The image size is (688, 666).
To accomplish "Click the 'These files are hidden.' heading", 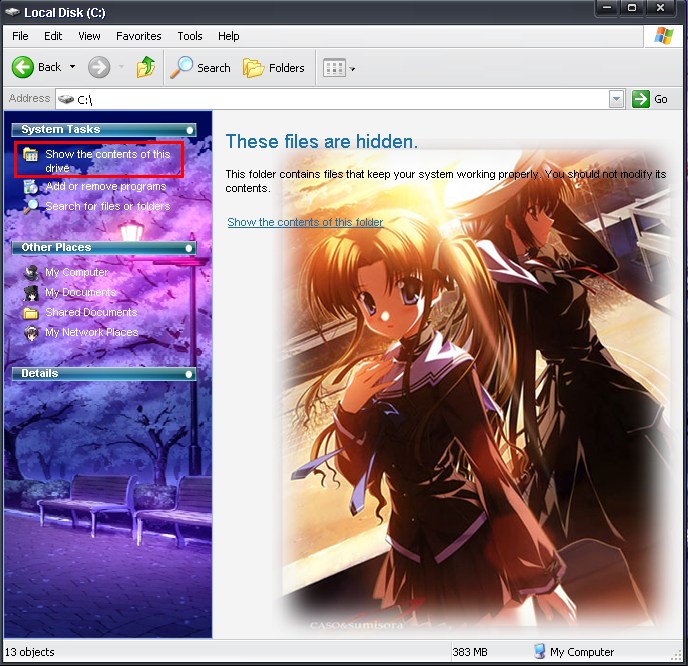I will coord(322,142).
